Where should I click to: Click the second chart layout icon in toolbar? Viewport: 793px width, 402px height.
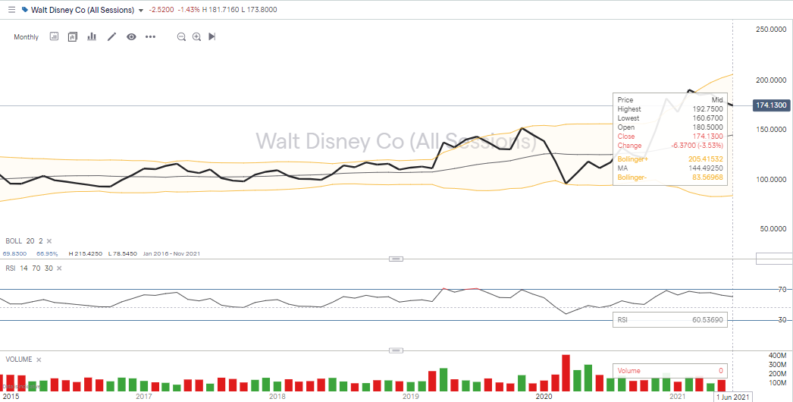72,37
